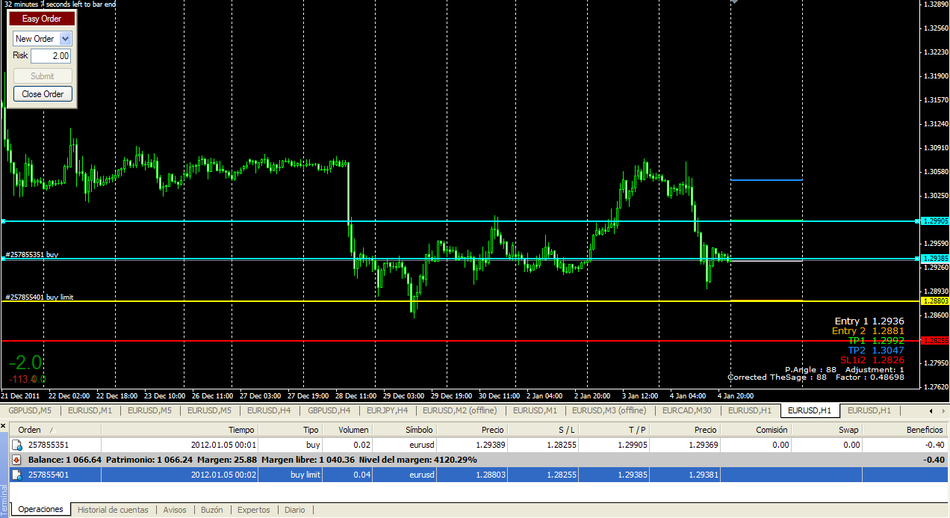Sort orders by the Tiempo column header

241,429
